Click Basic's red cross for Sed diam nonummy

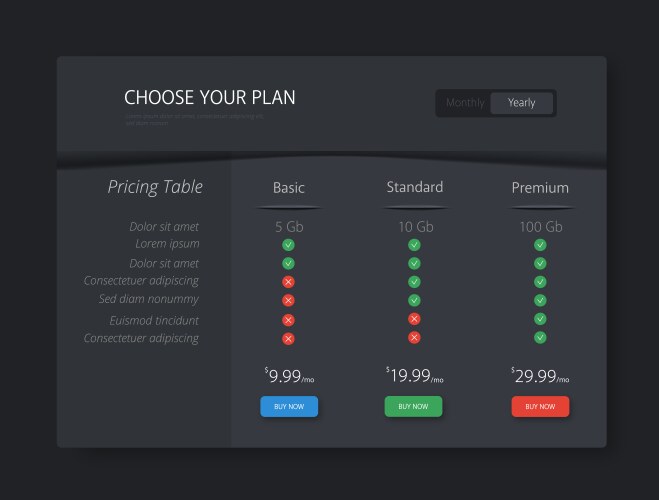288,300
